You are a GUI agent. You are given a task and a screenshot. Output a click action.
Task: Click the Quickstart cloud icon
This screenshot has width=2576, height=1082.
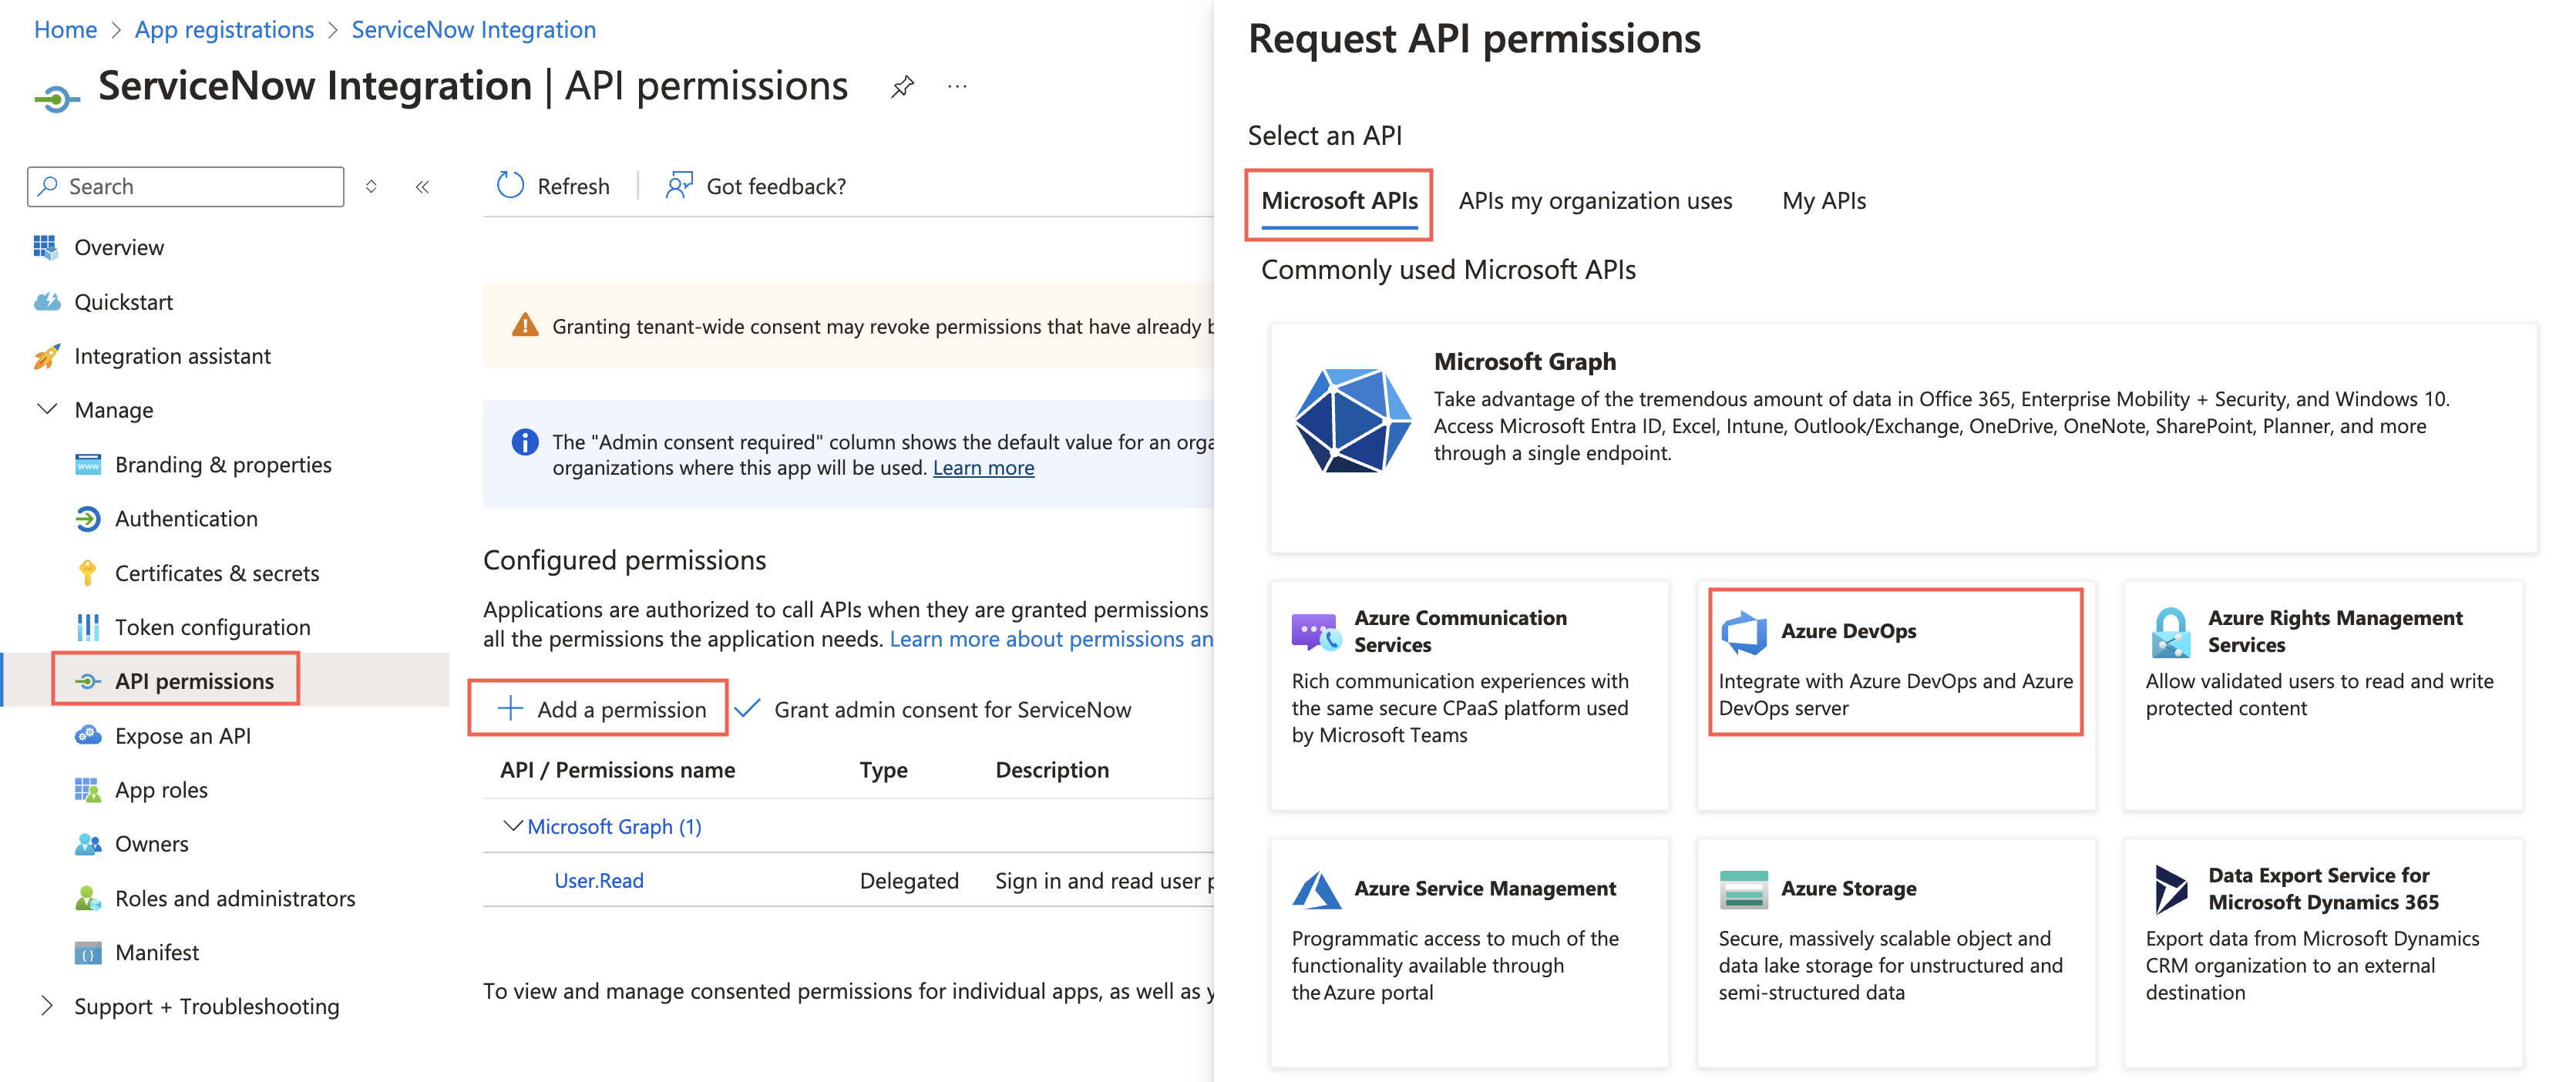pos(46,302)
